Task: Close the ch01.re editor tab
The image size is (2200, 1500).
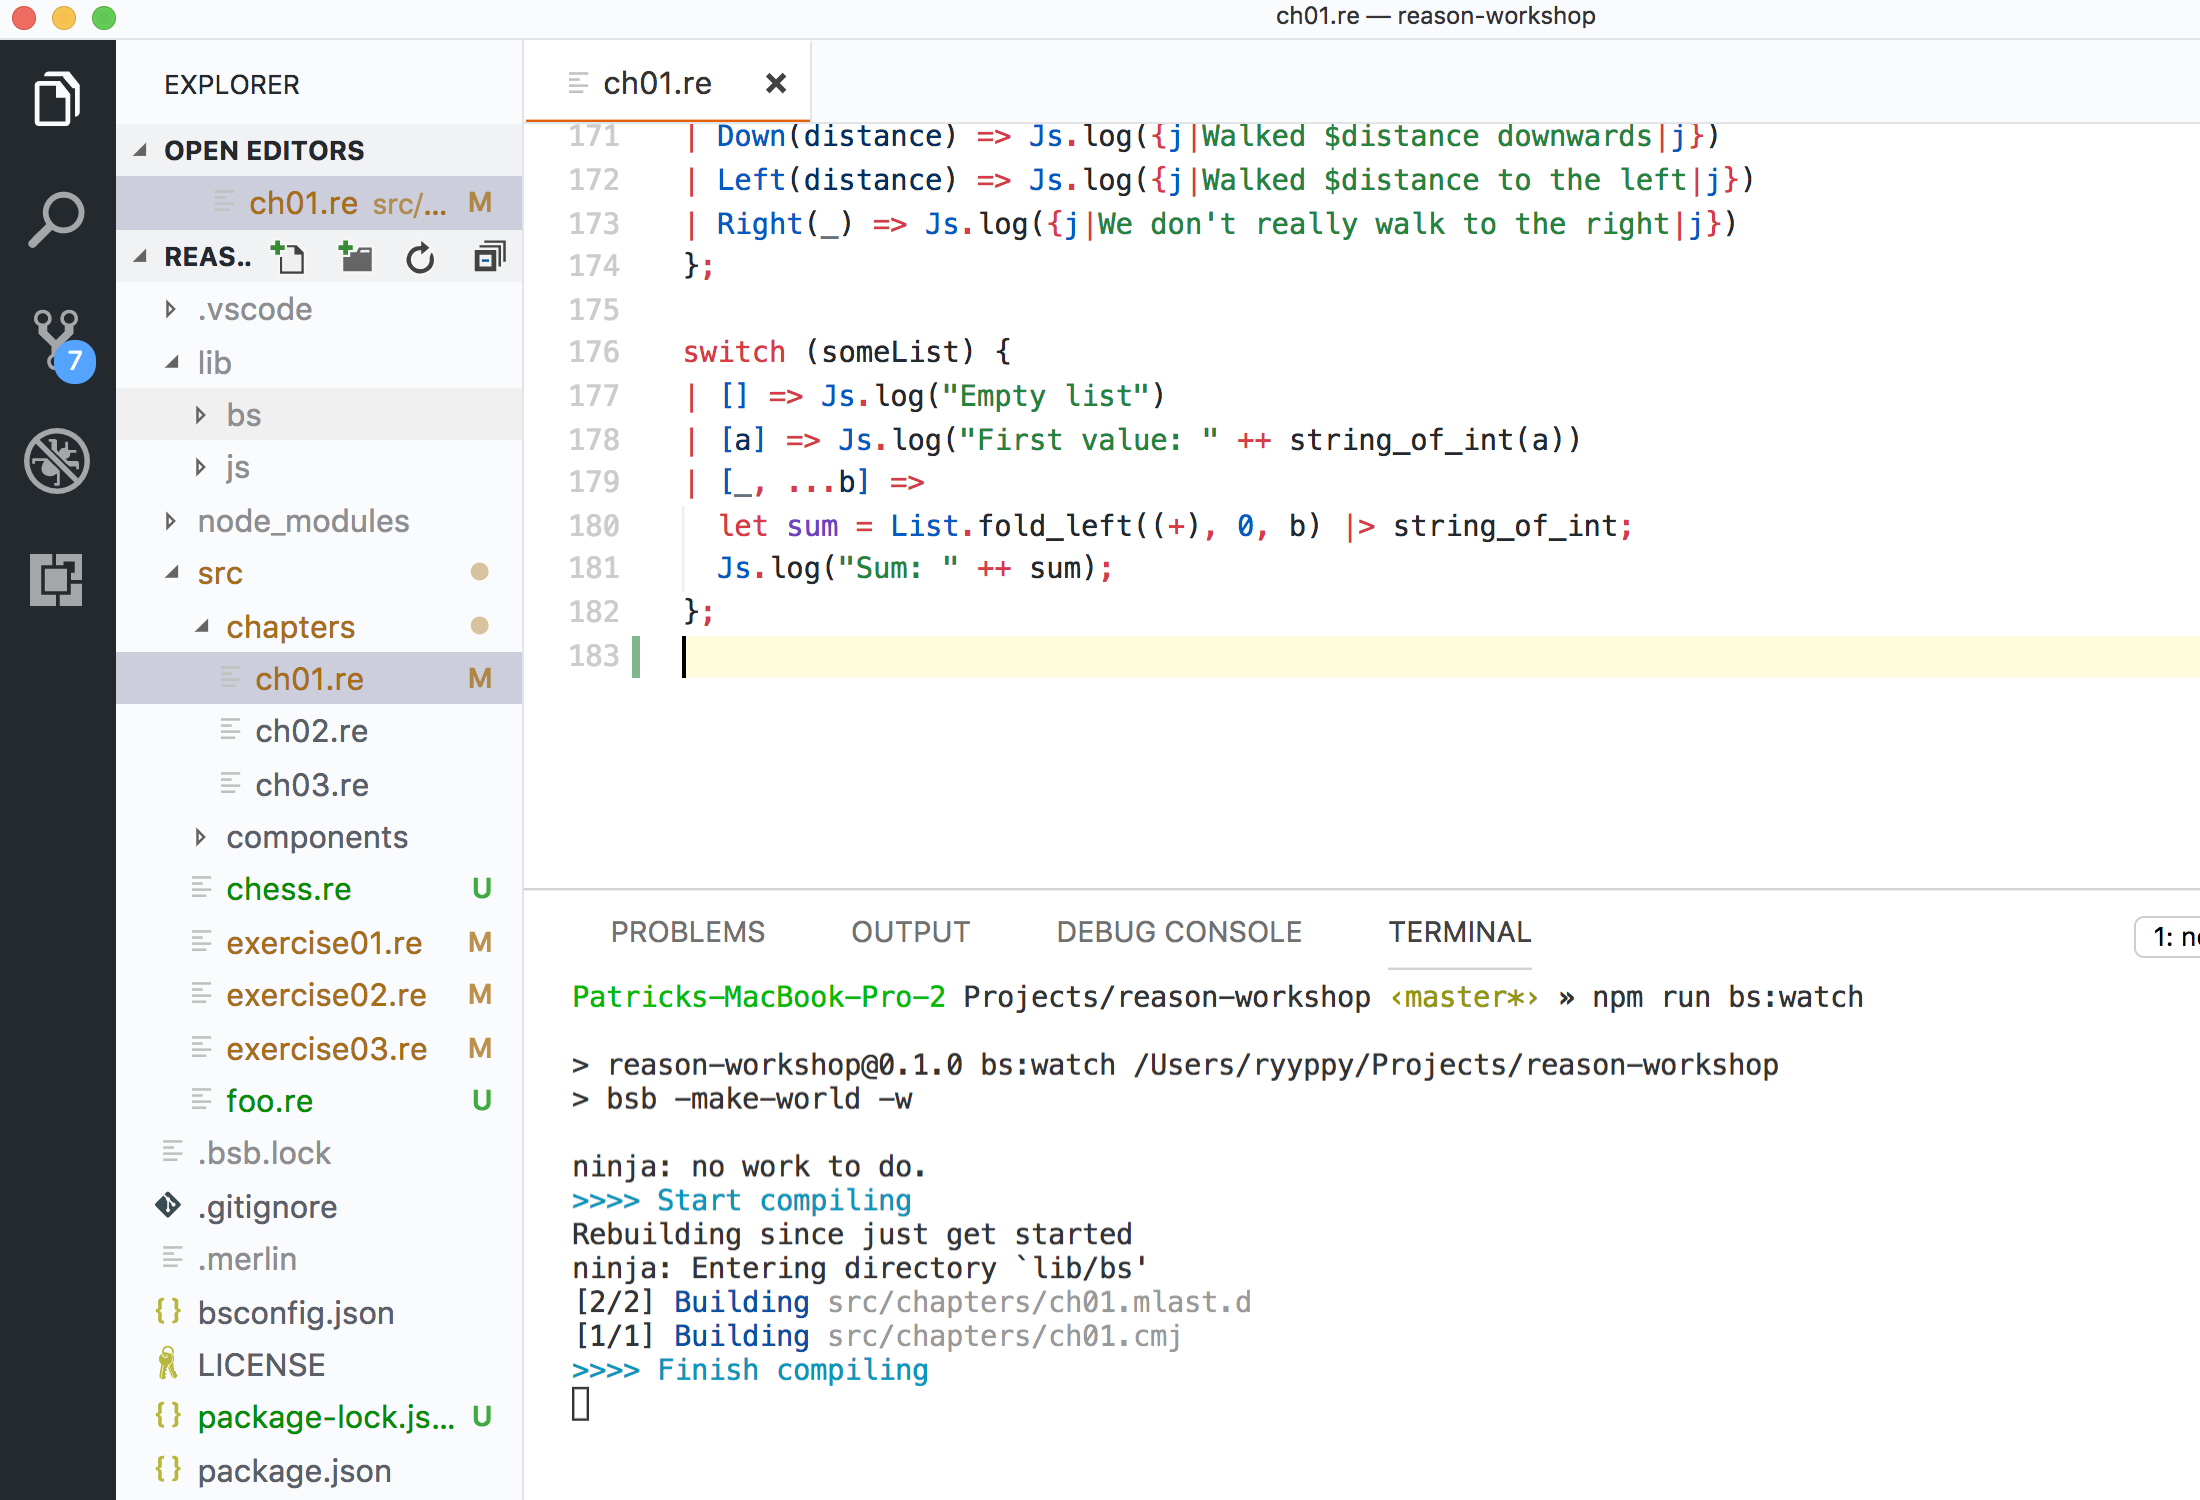Action: tap(775, 83)
